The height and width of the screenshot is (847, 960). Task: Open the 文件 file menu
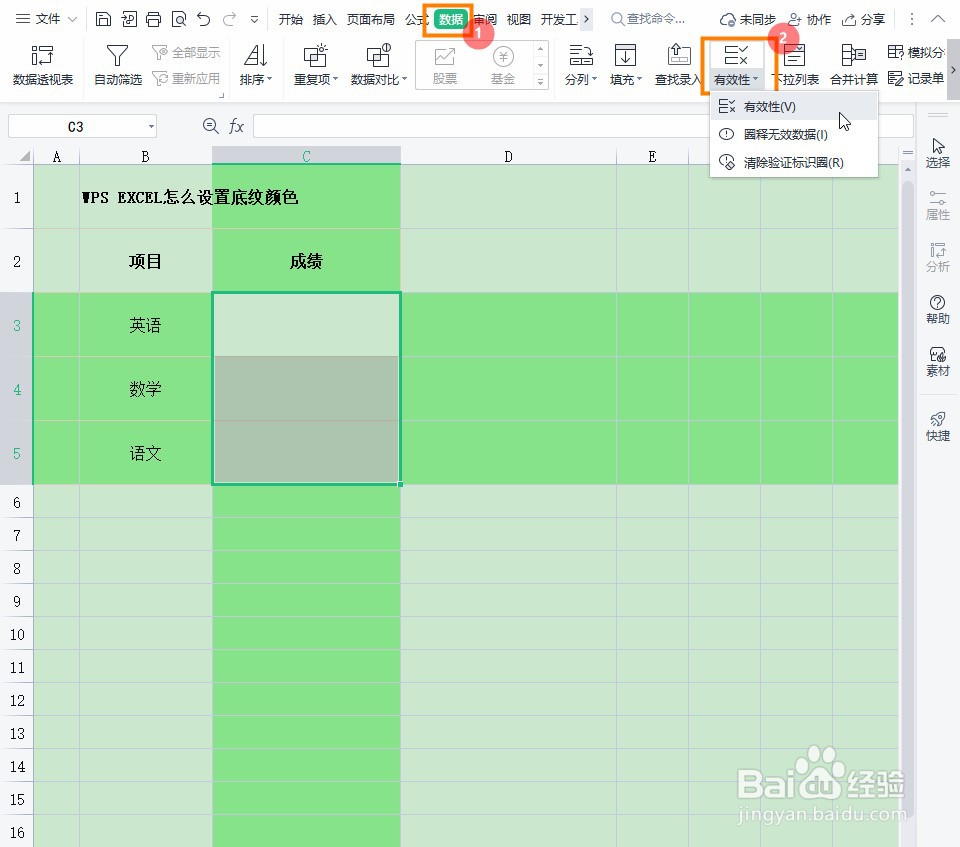[46, 20]
